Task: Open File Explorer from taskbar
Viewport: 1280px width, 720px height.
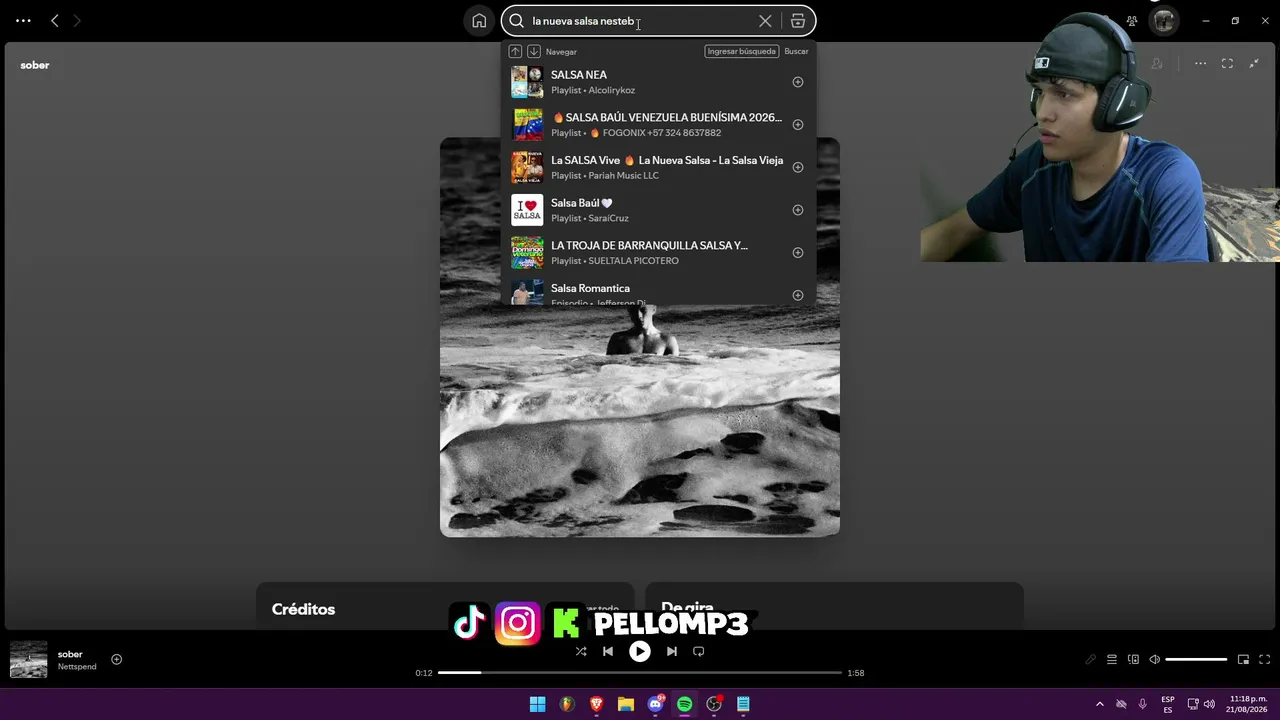Action: point(626,704)
